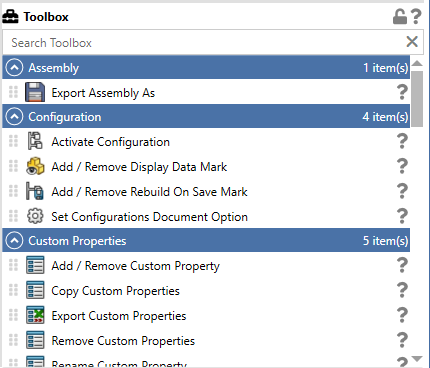
Task: Collapse the Assembly section
Action: (x=15, y=68)
